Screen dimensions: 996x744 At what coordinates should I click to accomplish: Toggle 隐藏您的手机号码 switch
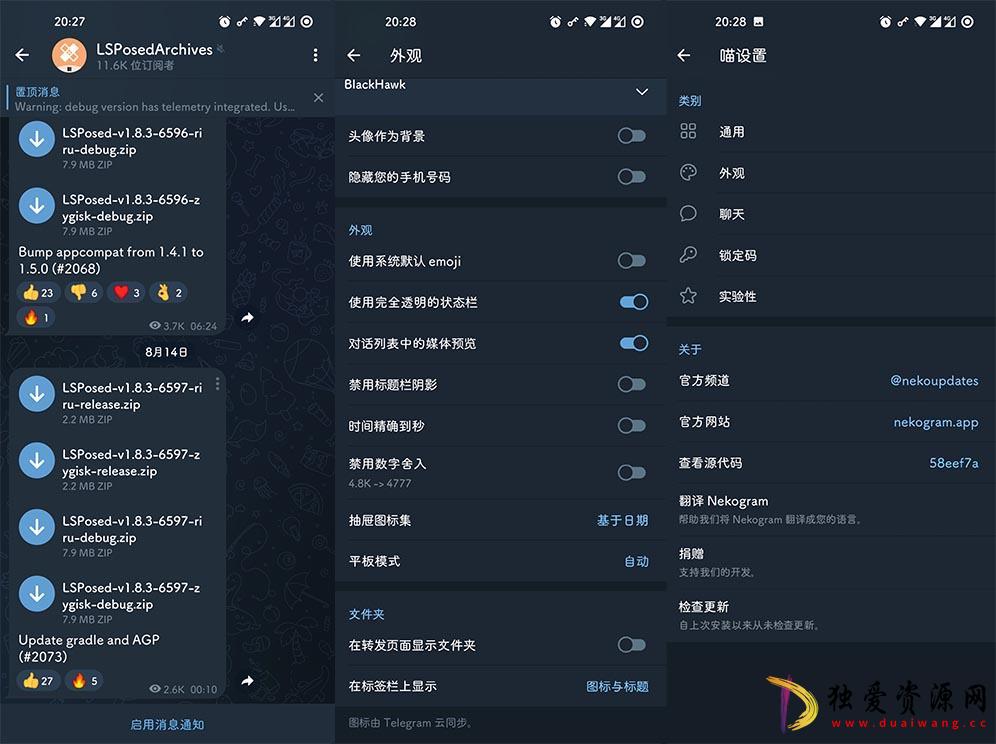click(x=632, y=177)
